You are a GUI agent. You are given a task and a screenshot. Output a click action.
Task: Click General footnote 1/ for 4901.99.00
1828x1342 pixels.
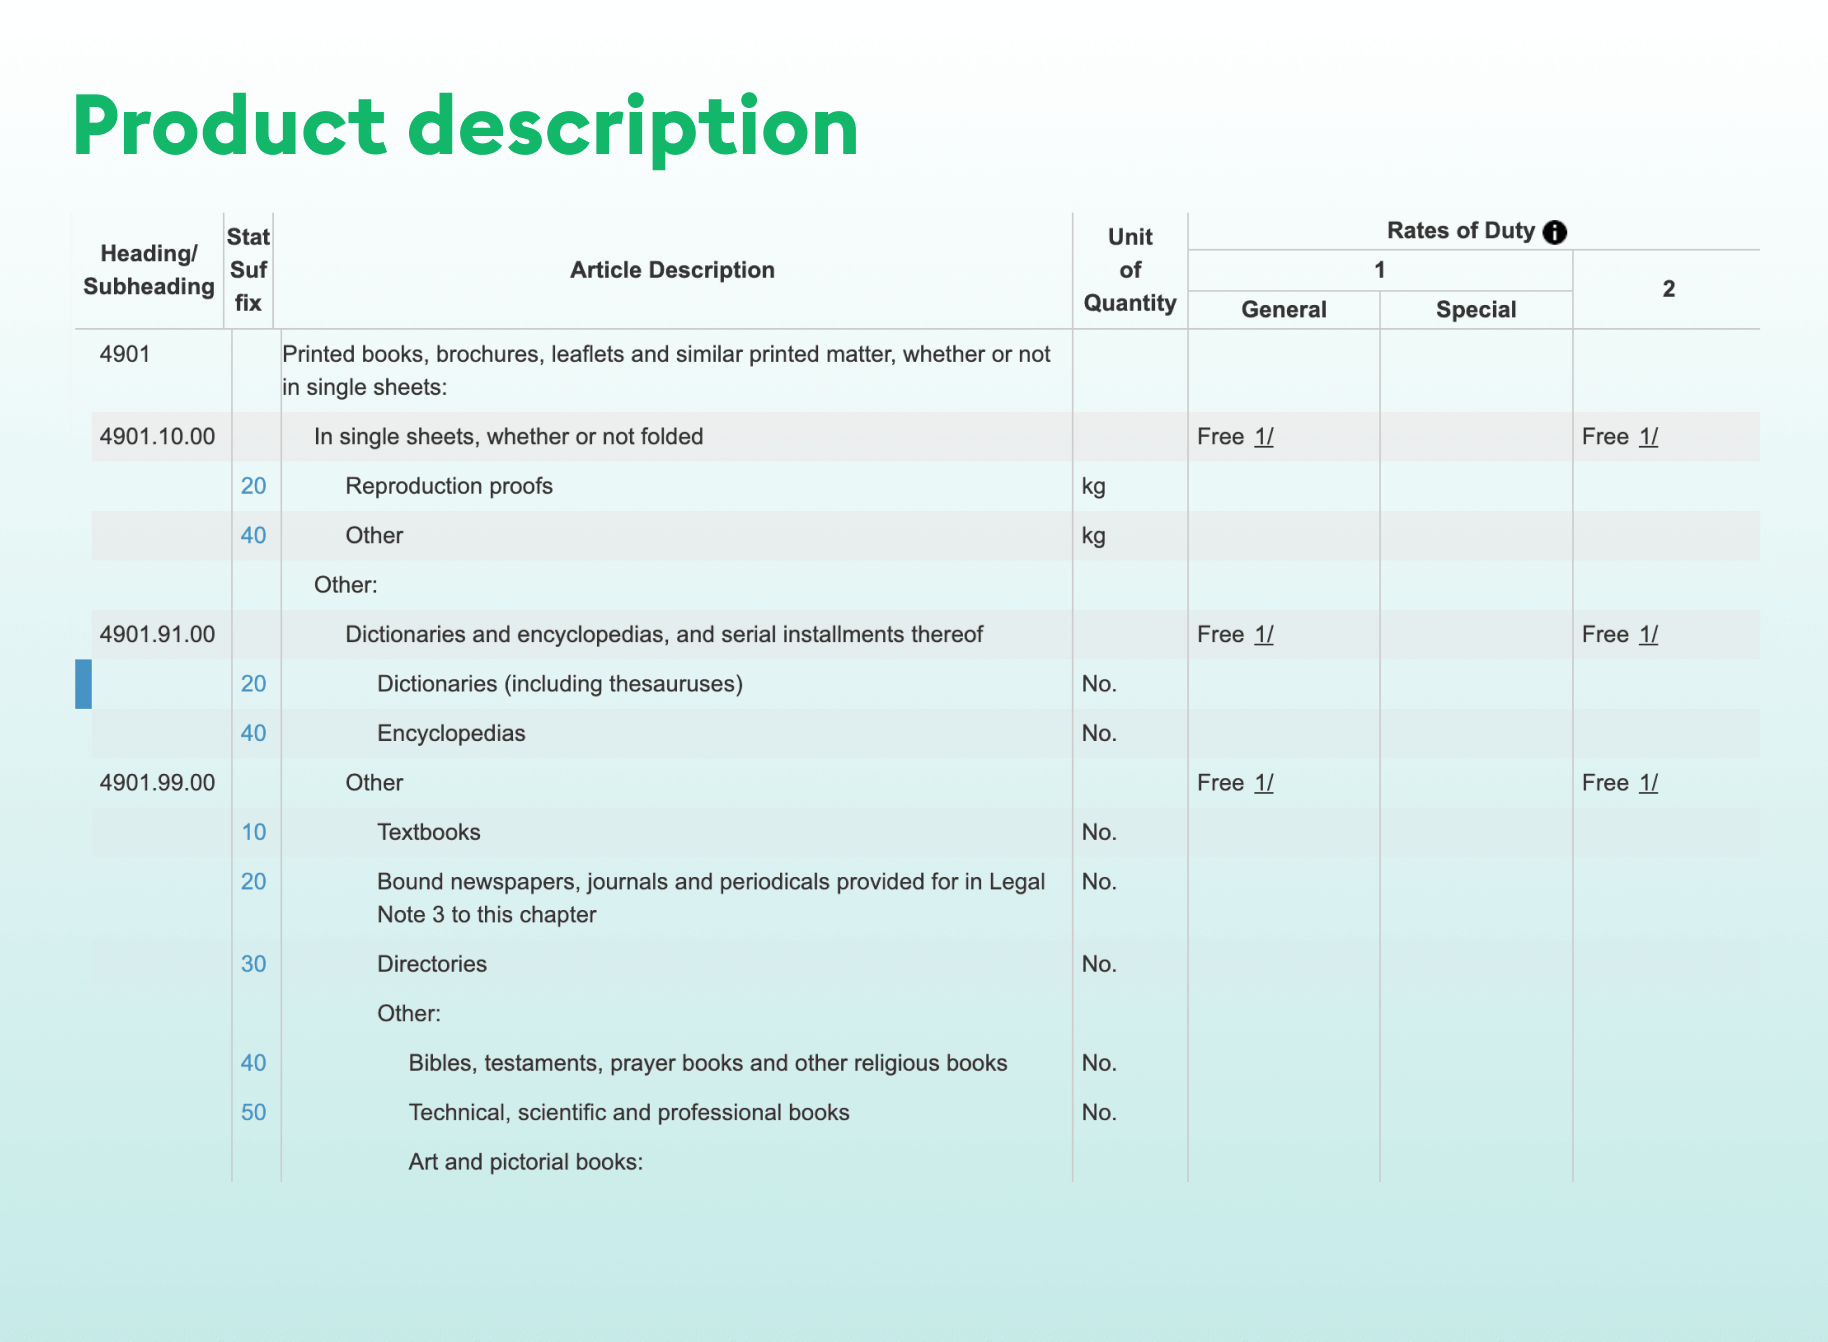[1264, 783]
